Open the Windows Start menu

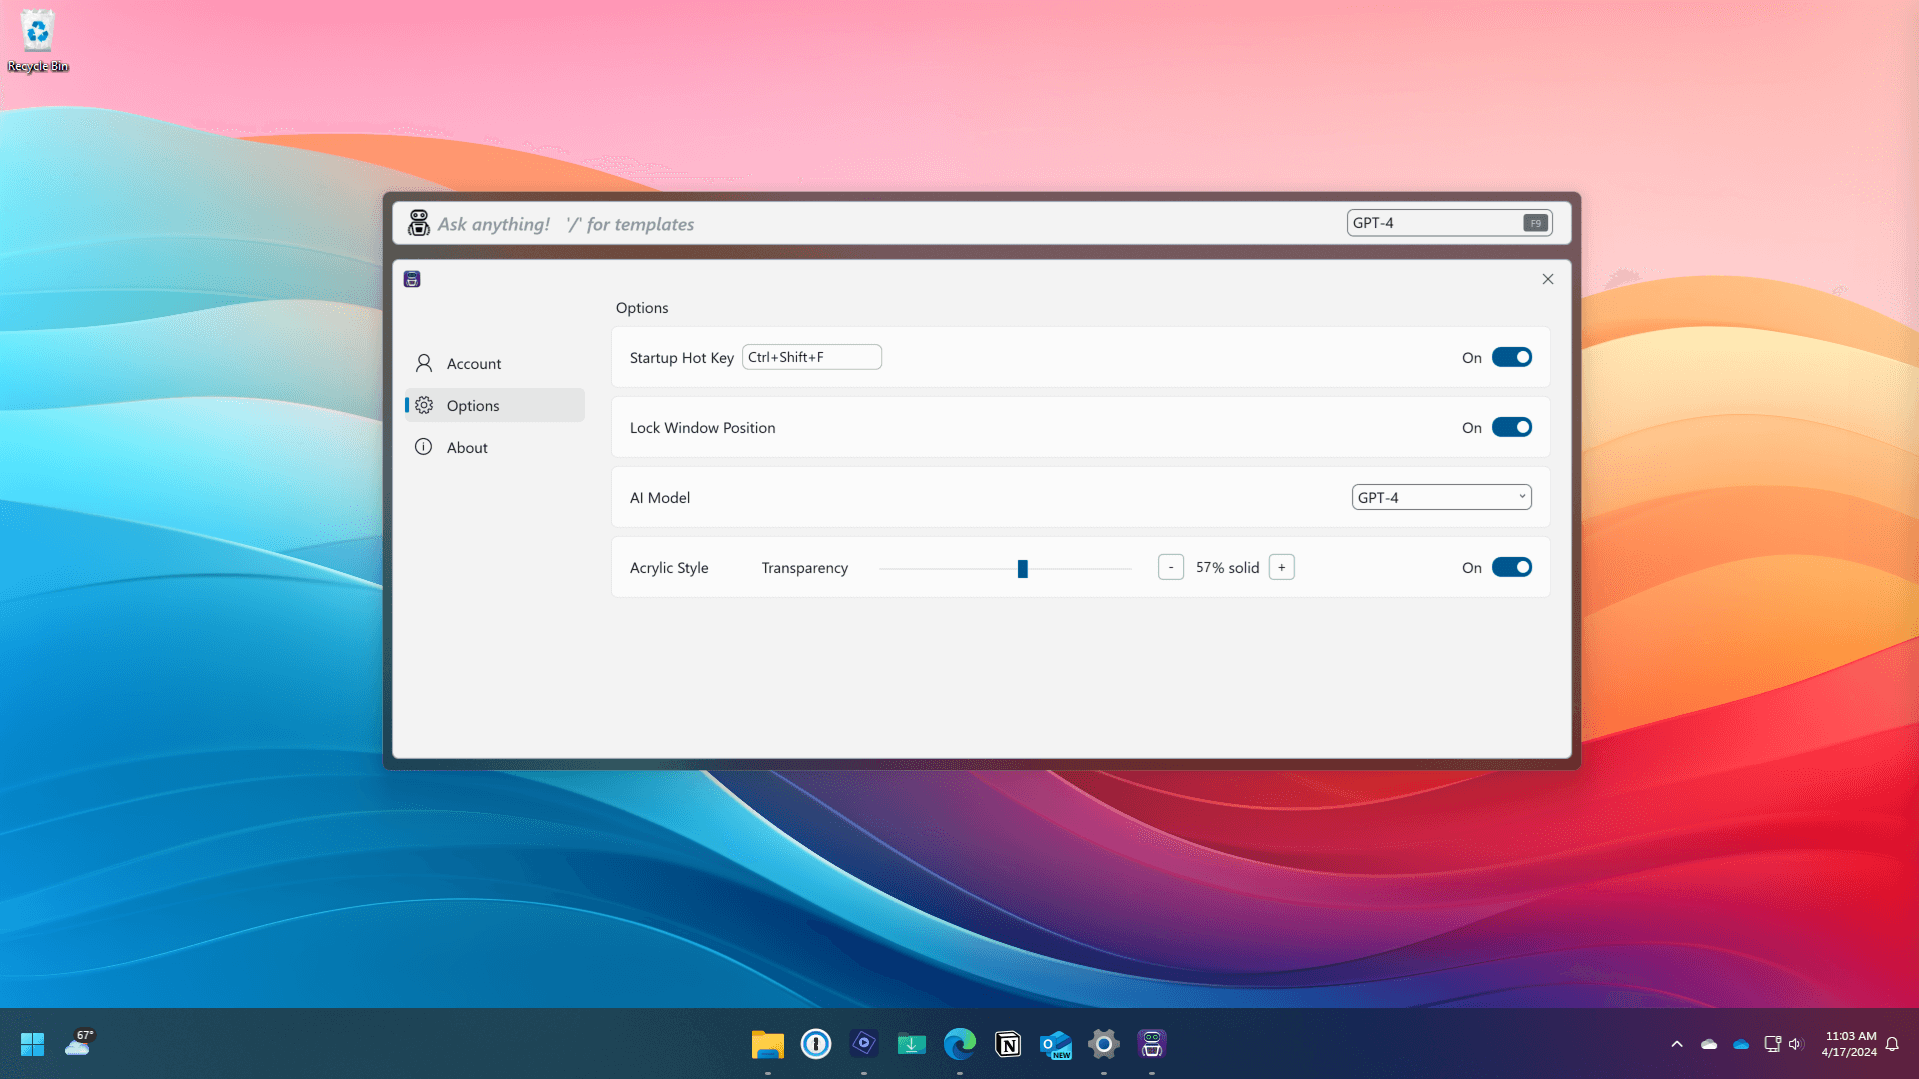point(32,1044)
